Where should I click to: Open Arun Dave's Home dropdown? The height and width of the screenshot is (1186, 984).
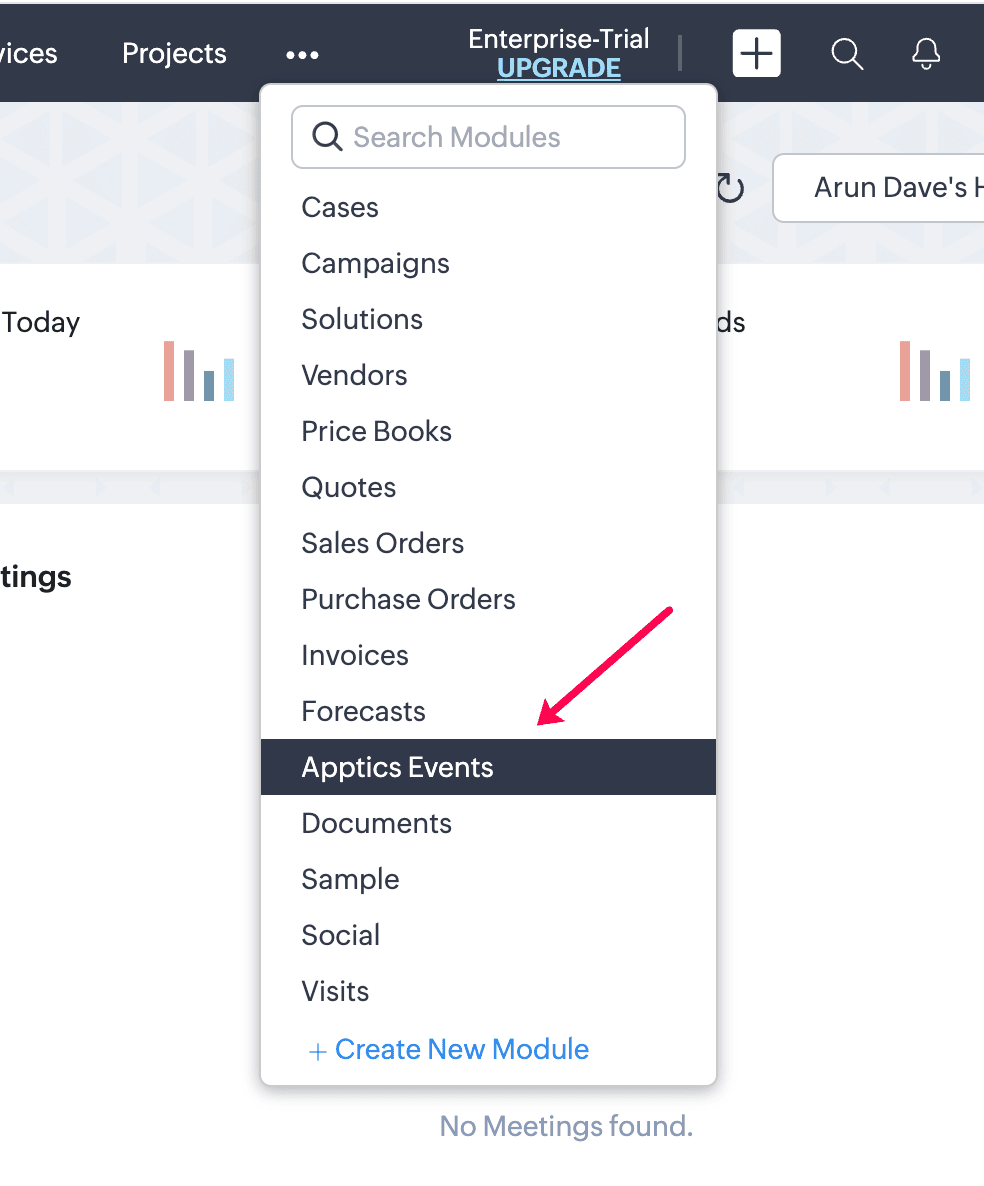(879, 188)
